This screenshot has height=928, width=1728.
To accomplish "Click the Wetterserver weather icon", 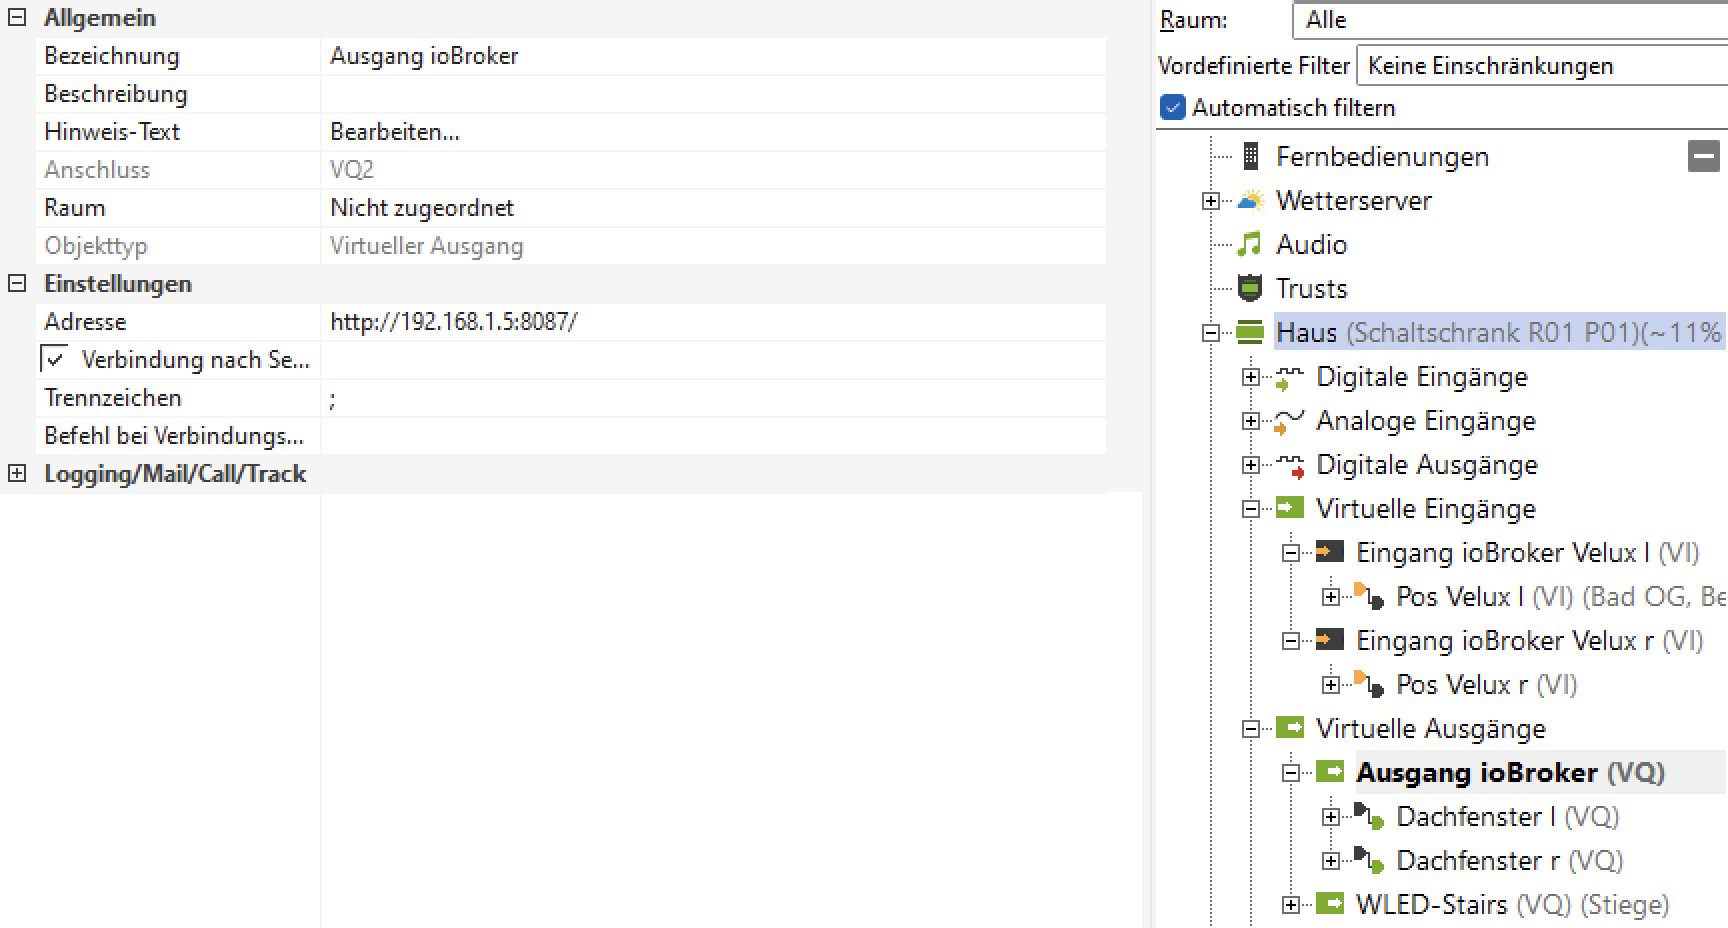I will [1250, 200].
